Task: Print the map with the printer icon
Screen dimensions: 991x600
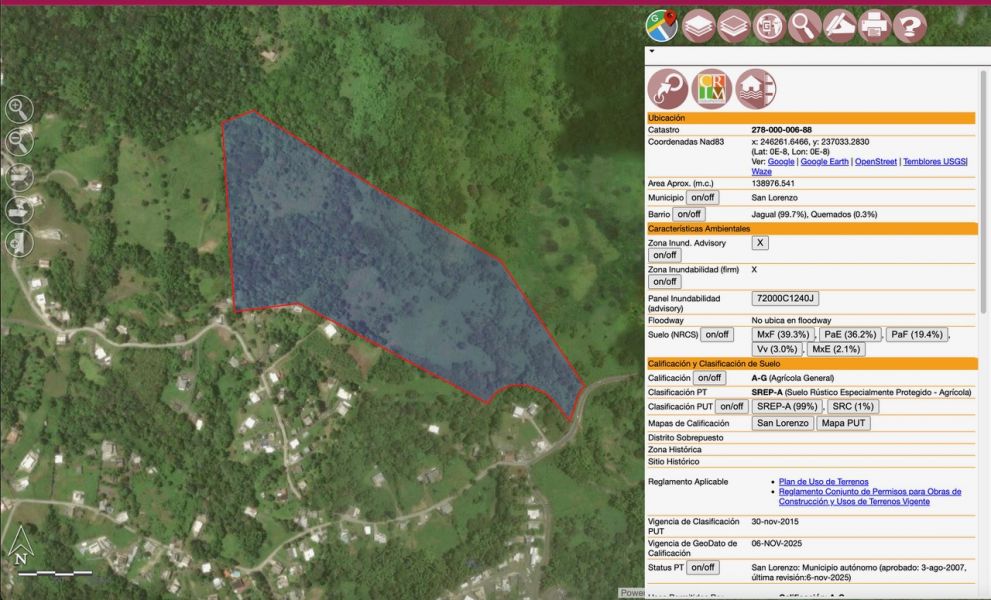Action: [873, 26]
